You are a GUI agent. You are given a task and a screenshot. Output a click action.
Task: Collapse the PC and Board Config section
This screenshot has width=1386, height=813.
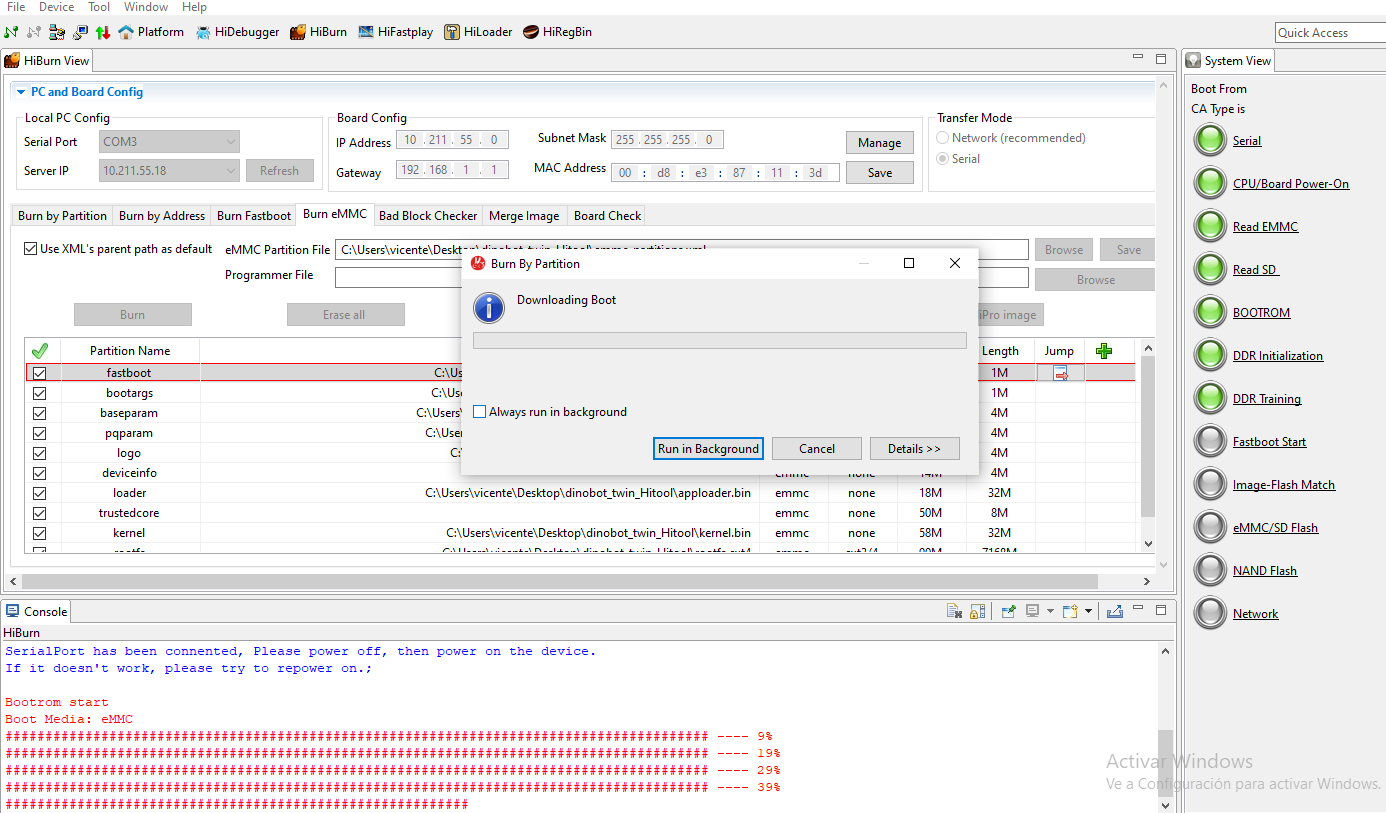point(21,92)
